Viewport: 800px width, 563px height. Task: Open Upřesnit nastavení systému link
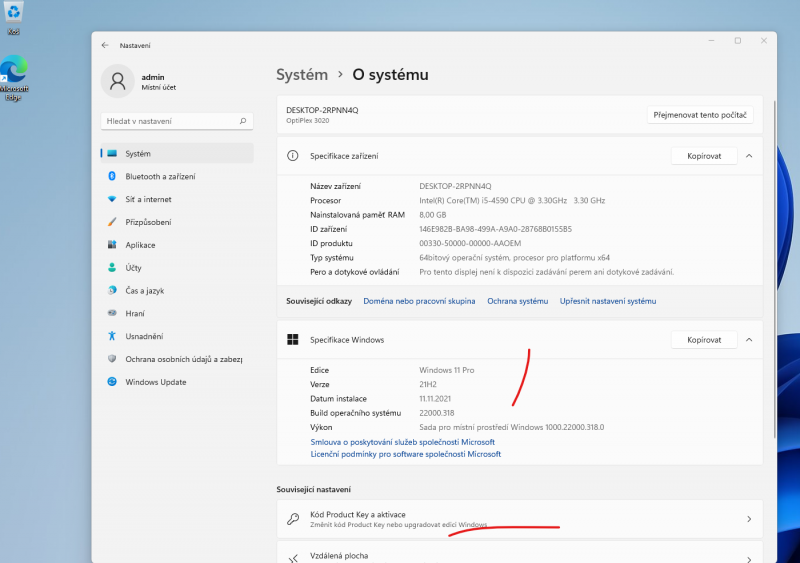[608, 301]
